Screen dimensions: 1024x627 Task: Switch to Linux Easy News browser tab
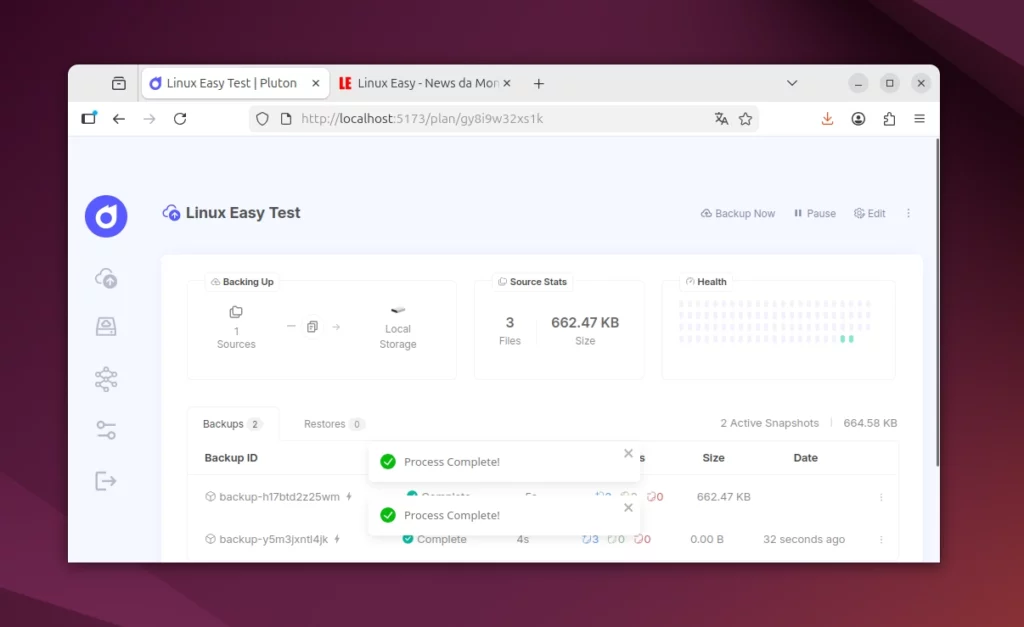(425, 83)
